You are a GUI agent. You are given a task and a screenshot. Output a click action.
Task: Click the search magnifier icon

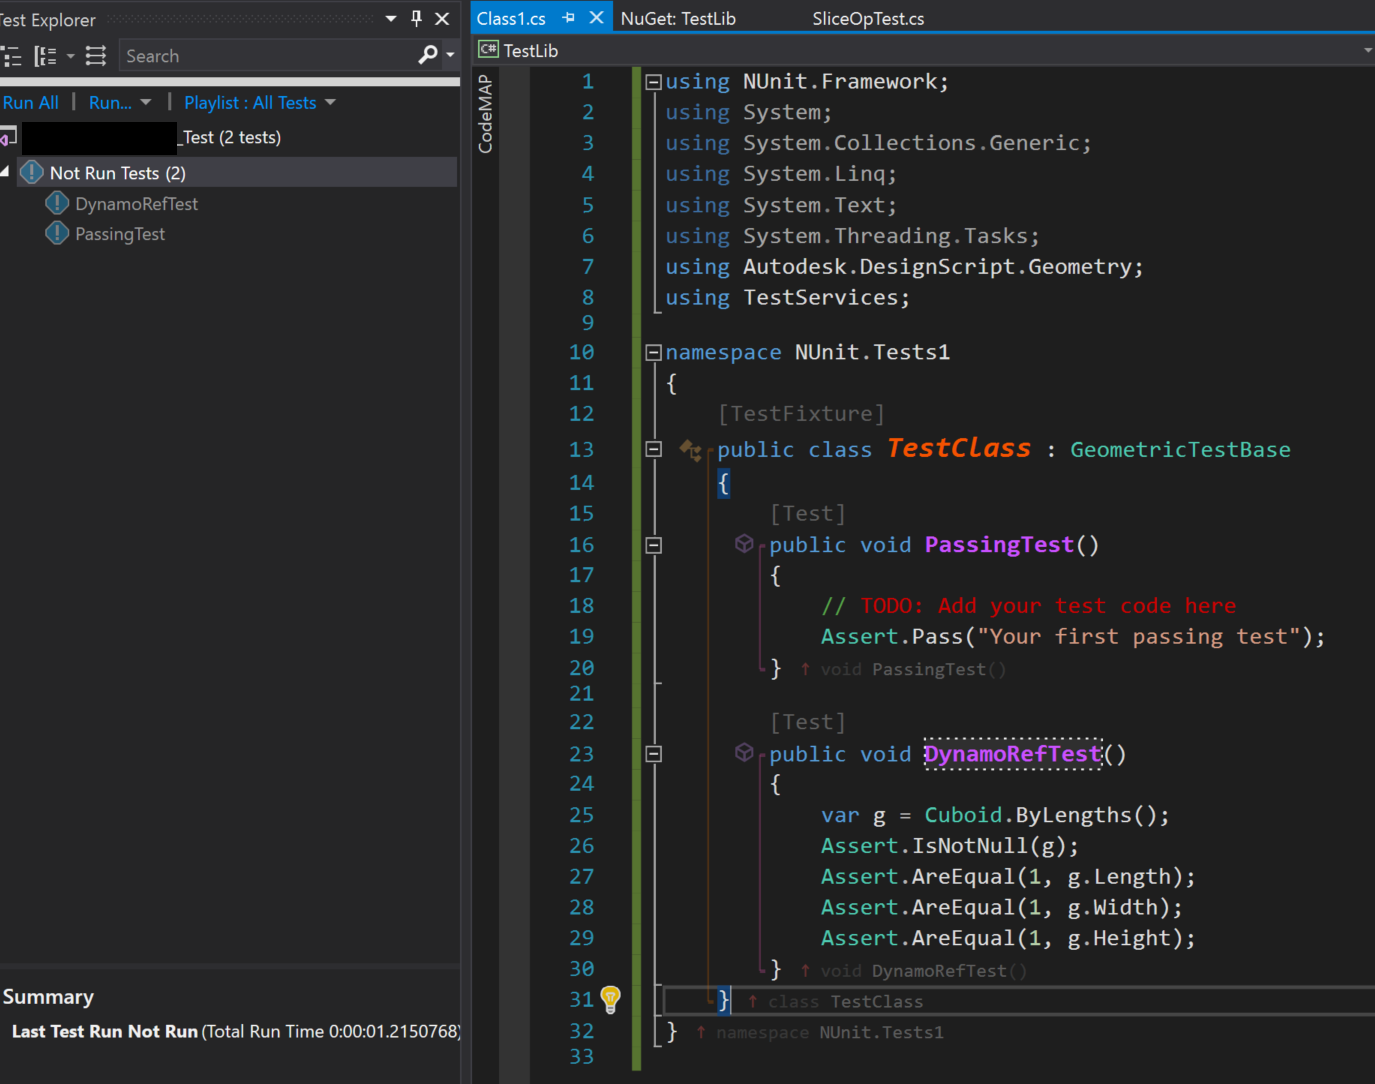(428, 55)
